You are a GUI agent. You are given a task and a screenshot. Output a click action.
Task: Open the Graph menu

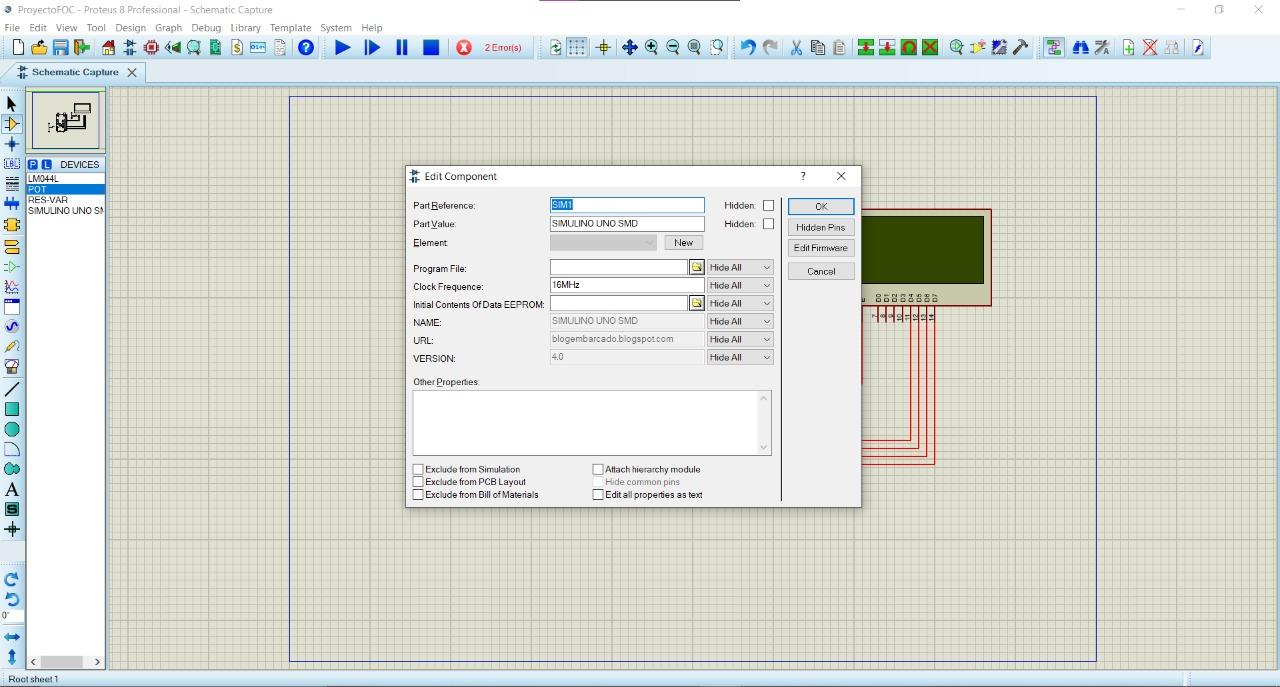pyautogui.click(x=168, y=28)
